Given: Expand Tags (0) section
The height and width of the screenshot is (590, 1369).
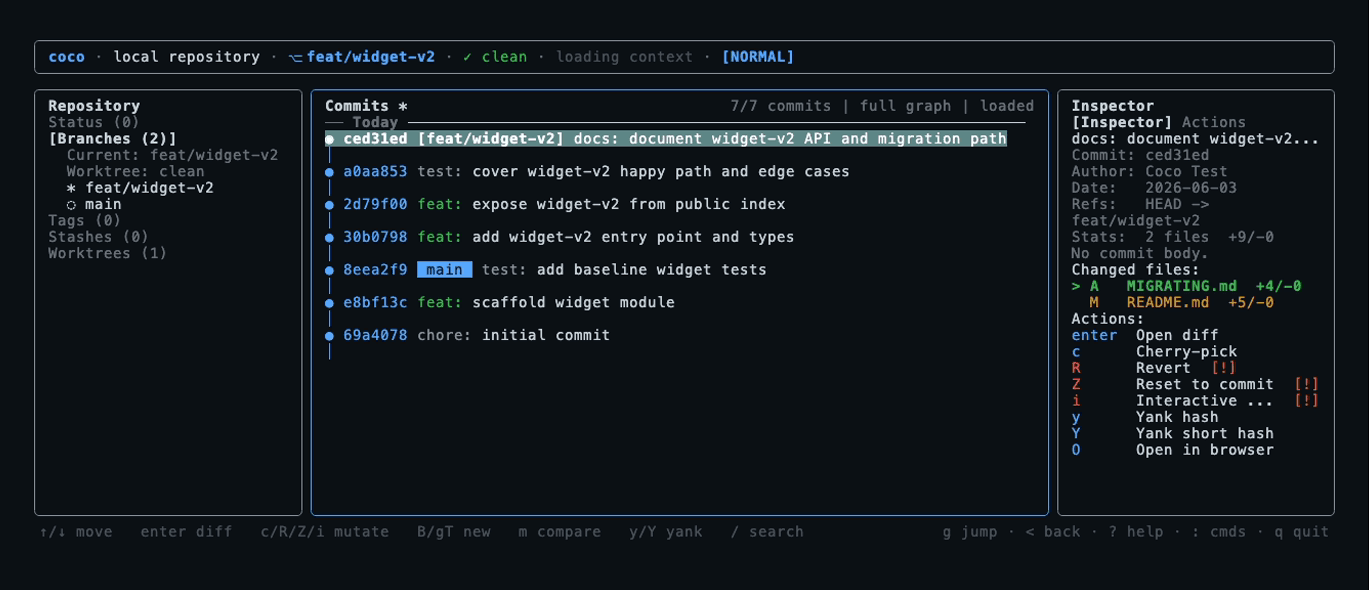Looking at the screenshot, I should click(x=85, y=221).
